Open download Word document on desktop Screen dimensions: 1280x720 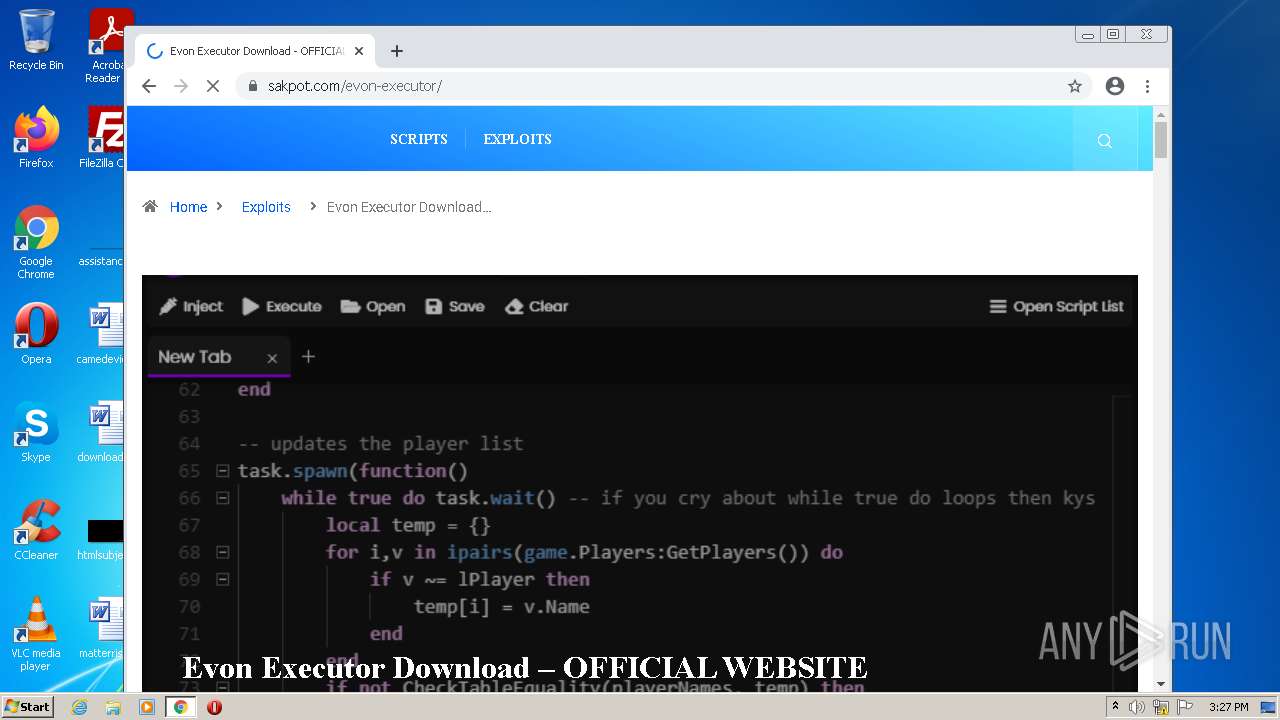[102, 432]
